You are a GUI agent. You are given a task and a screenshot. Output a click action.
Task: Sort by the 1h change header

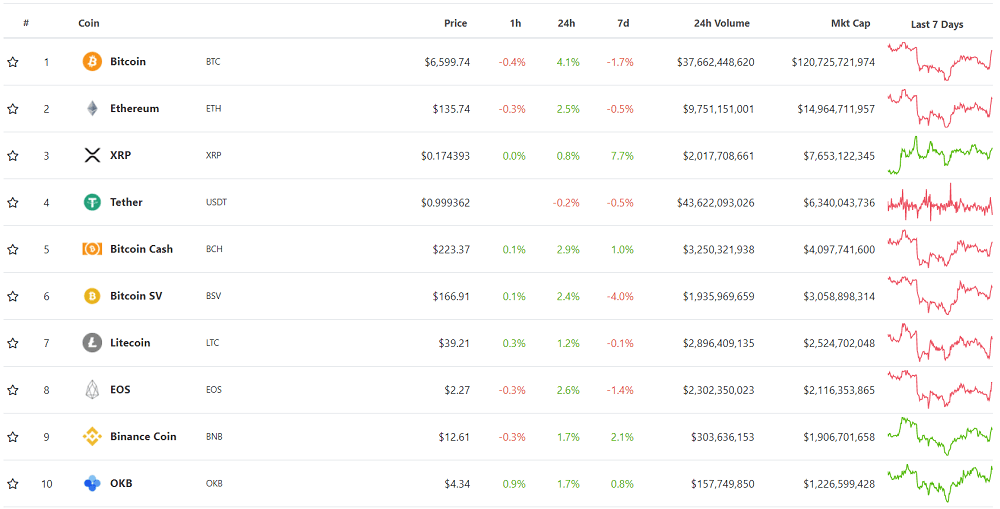click(515, 23)
